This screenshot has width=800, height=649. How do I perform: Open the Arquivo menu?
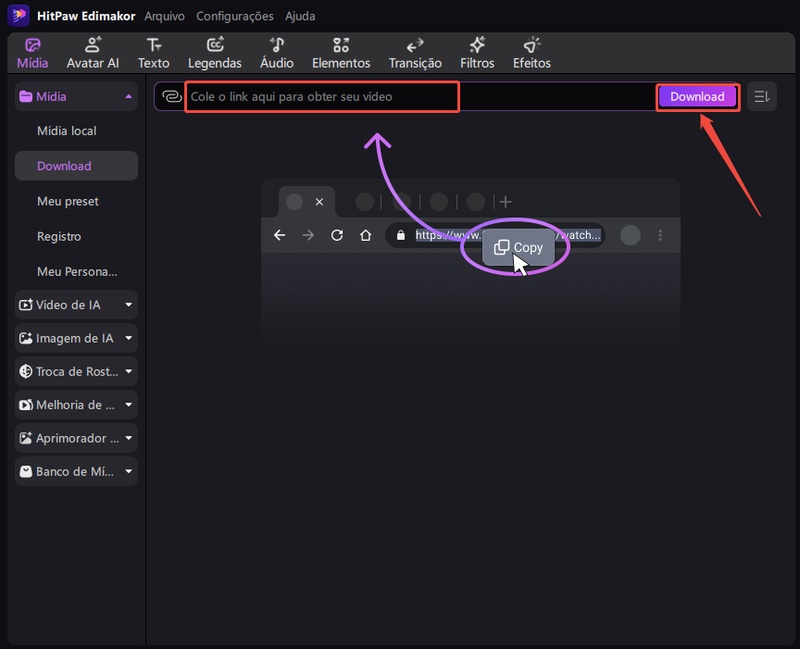click(x=164, y=16)
